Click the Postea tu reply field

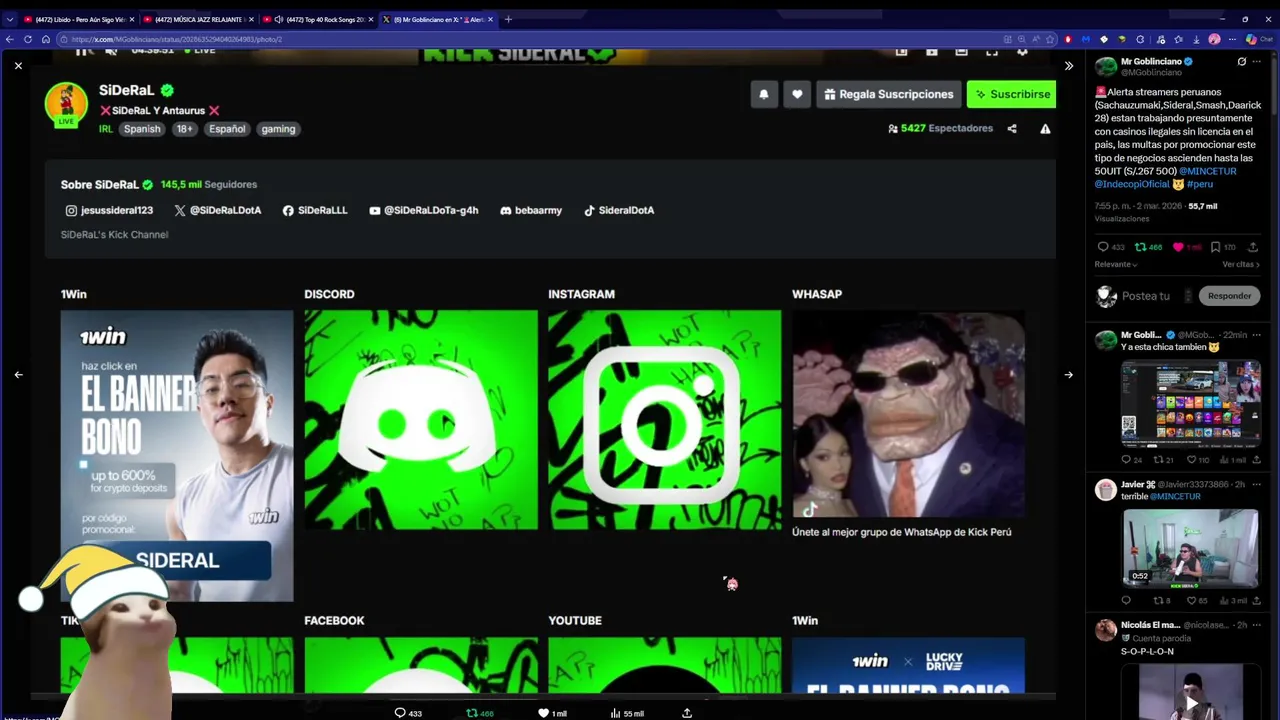pyautogui.click(x=1146, y=296)
